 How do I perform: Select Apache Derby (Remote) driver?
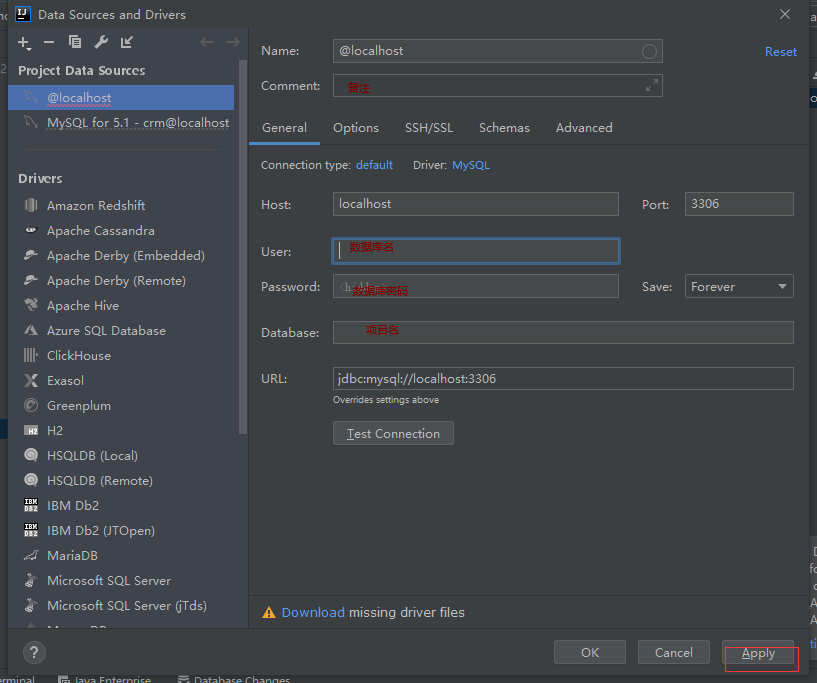coord(116,280)
